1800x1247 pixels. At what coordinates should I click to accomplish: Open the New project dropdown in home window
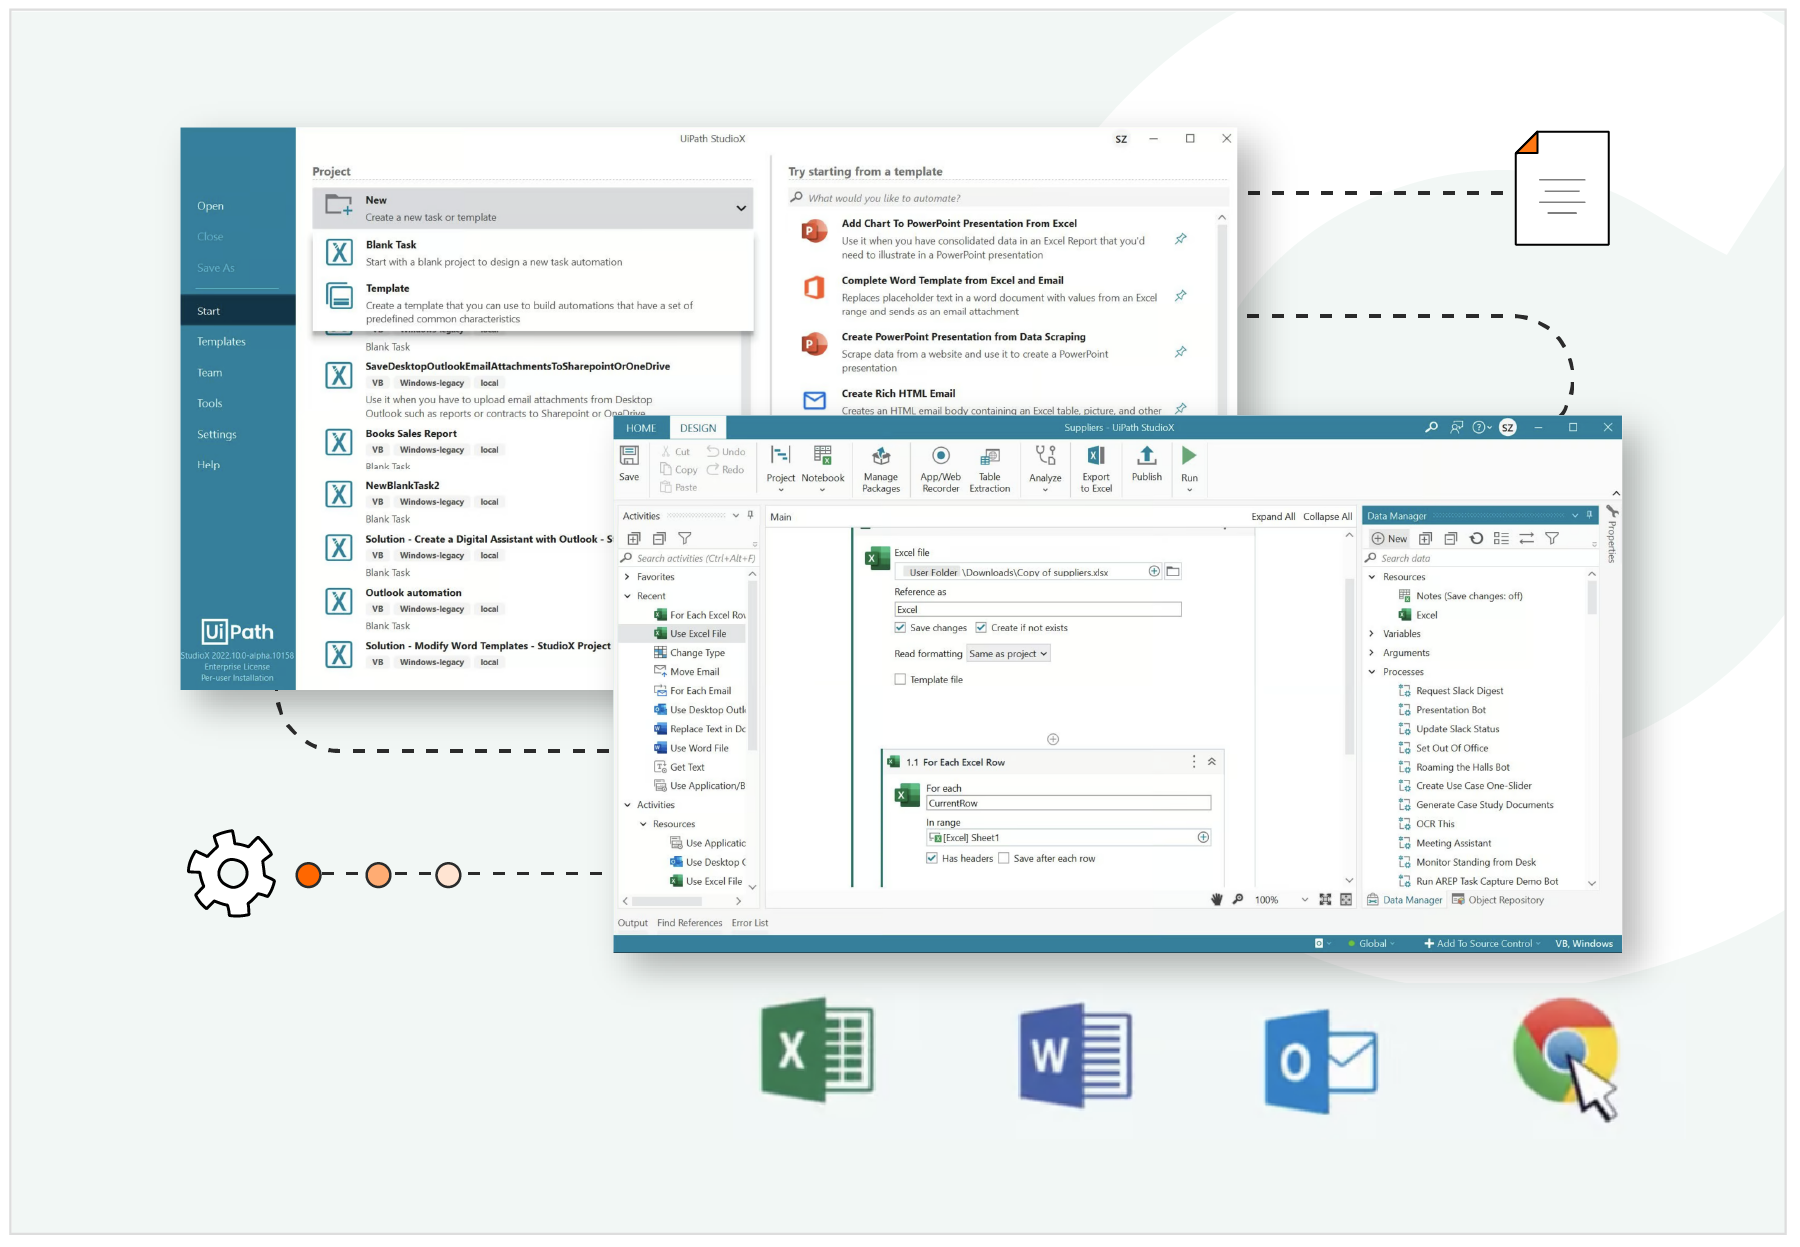click(x=741, y=208)
